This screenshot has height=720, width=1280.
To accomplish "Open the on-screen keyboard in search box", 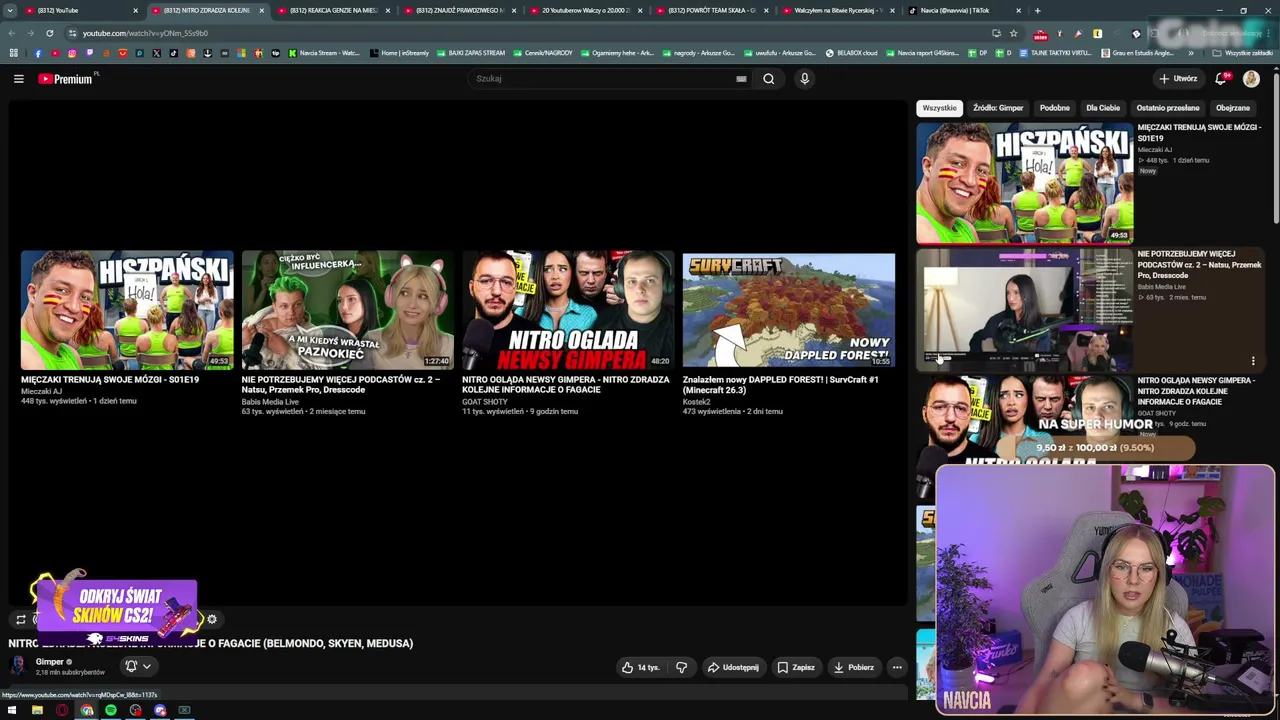I will pos(741,79).
